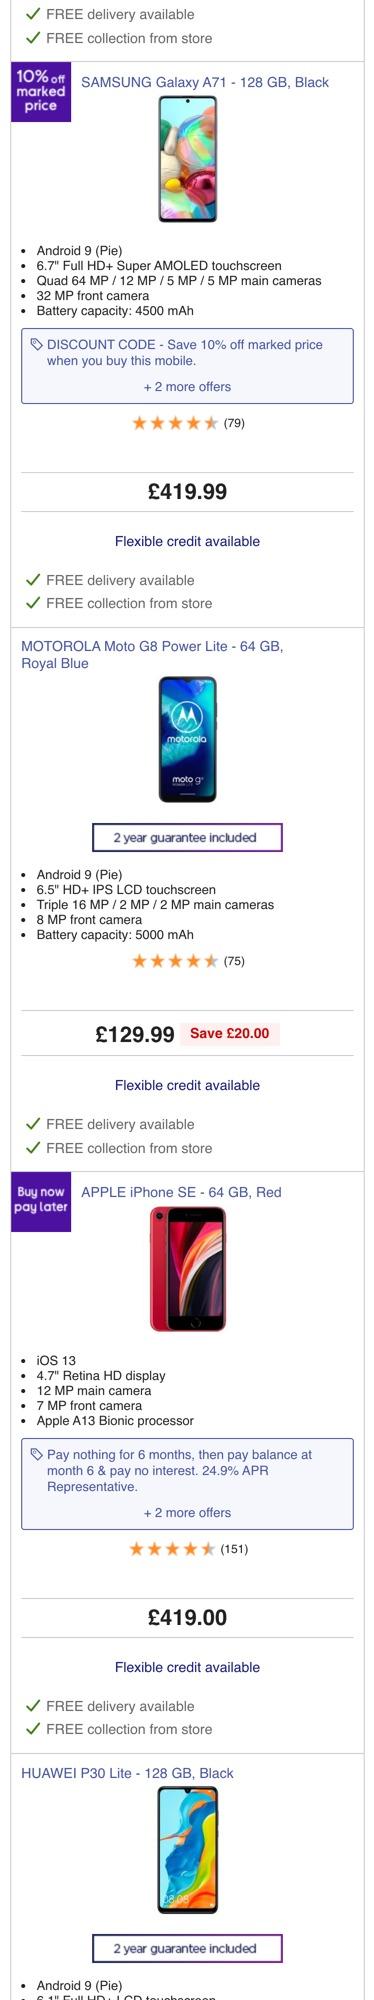Open SAMSUNG Galaxy A71 128 GB title link
Viewport: 374px width, 2000px height.
tap(205, 82)
